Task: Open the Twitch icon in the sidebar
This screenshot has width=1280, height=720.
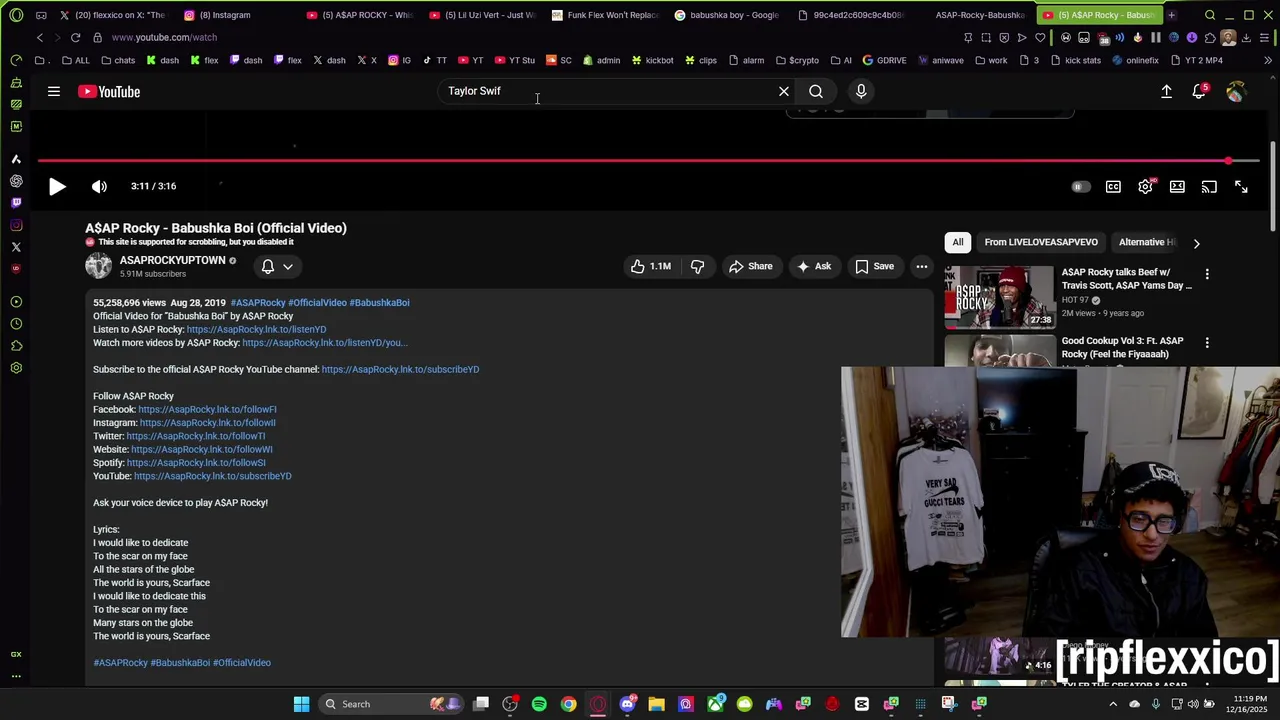Action: click(16, 203)
